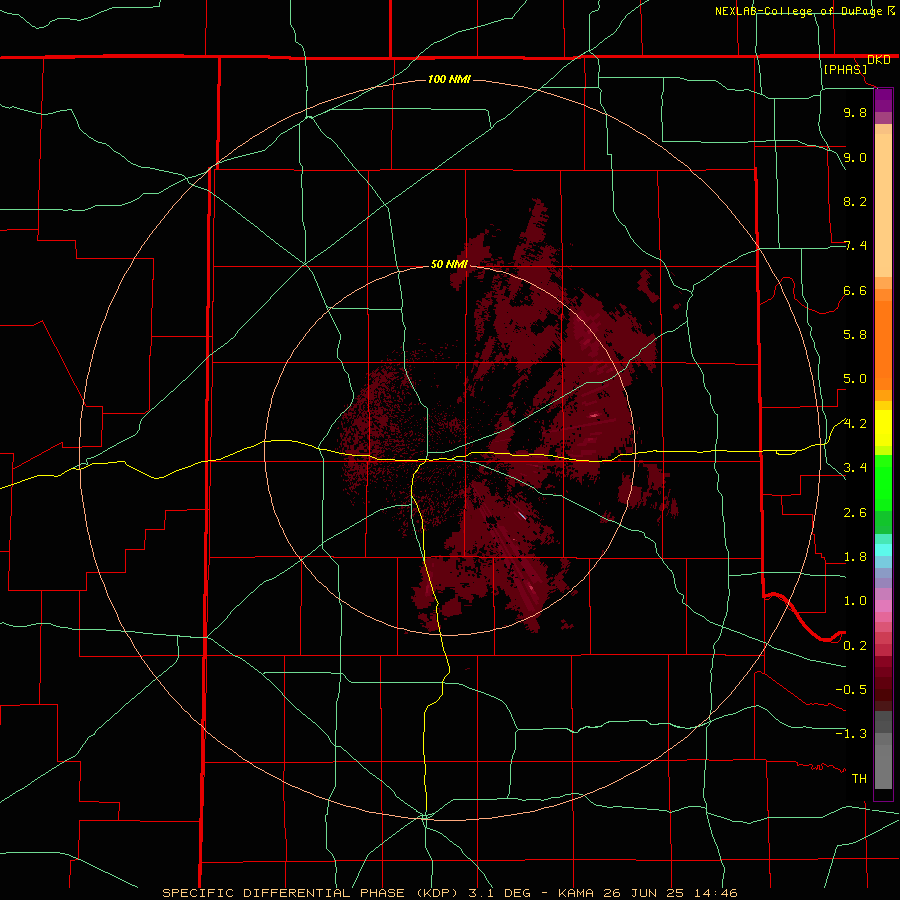The height and width of the screenshot is (900, 900).
Task: Click the 50 NMI range ring label
Action: click(449, 264)
